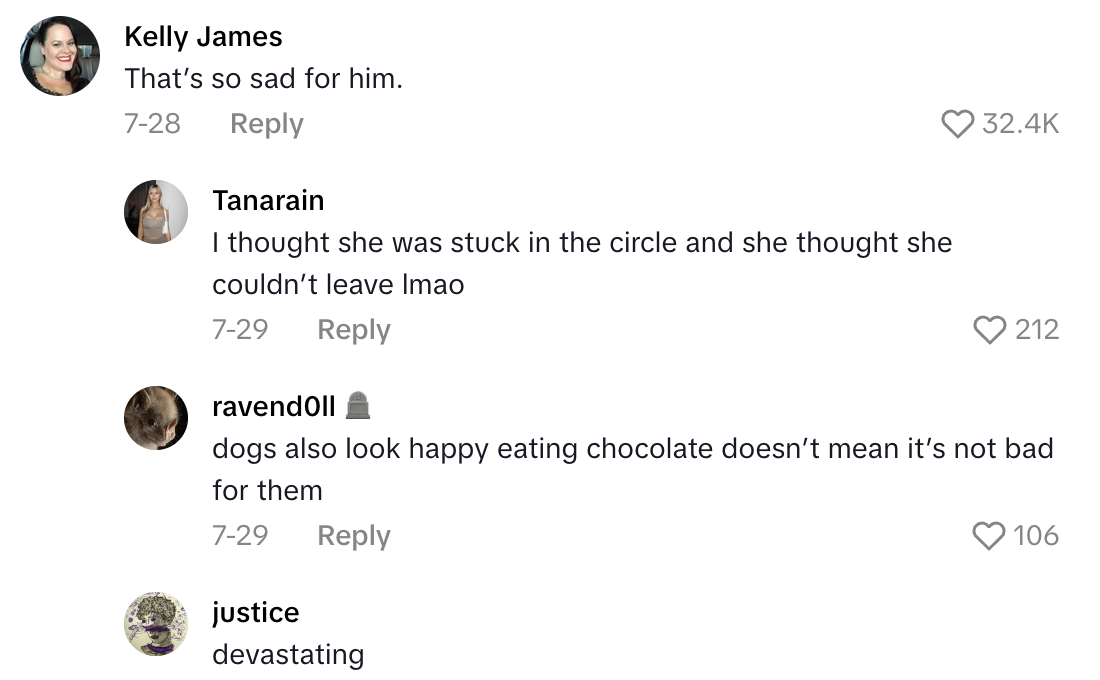Reply to Tanarain's circle comment
This screenshot has height=680, width=1100.
point(353,330)
